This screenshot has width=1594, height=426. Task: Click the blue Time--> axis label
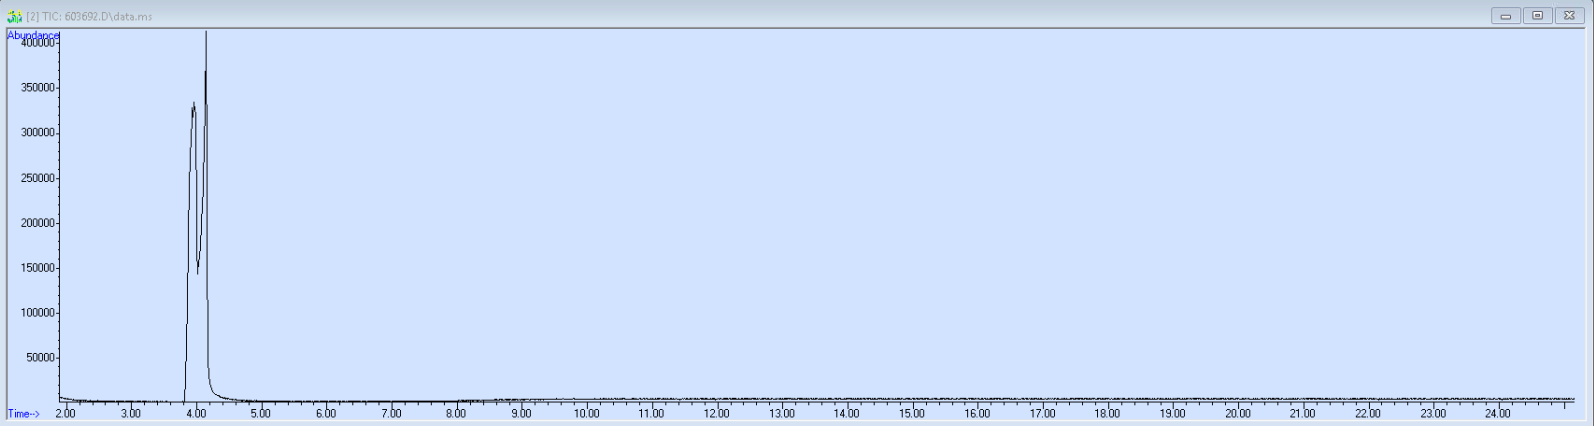coord(24,414)
